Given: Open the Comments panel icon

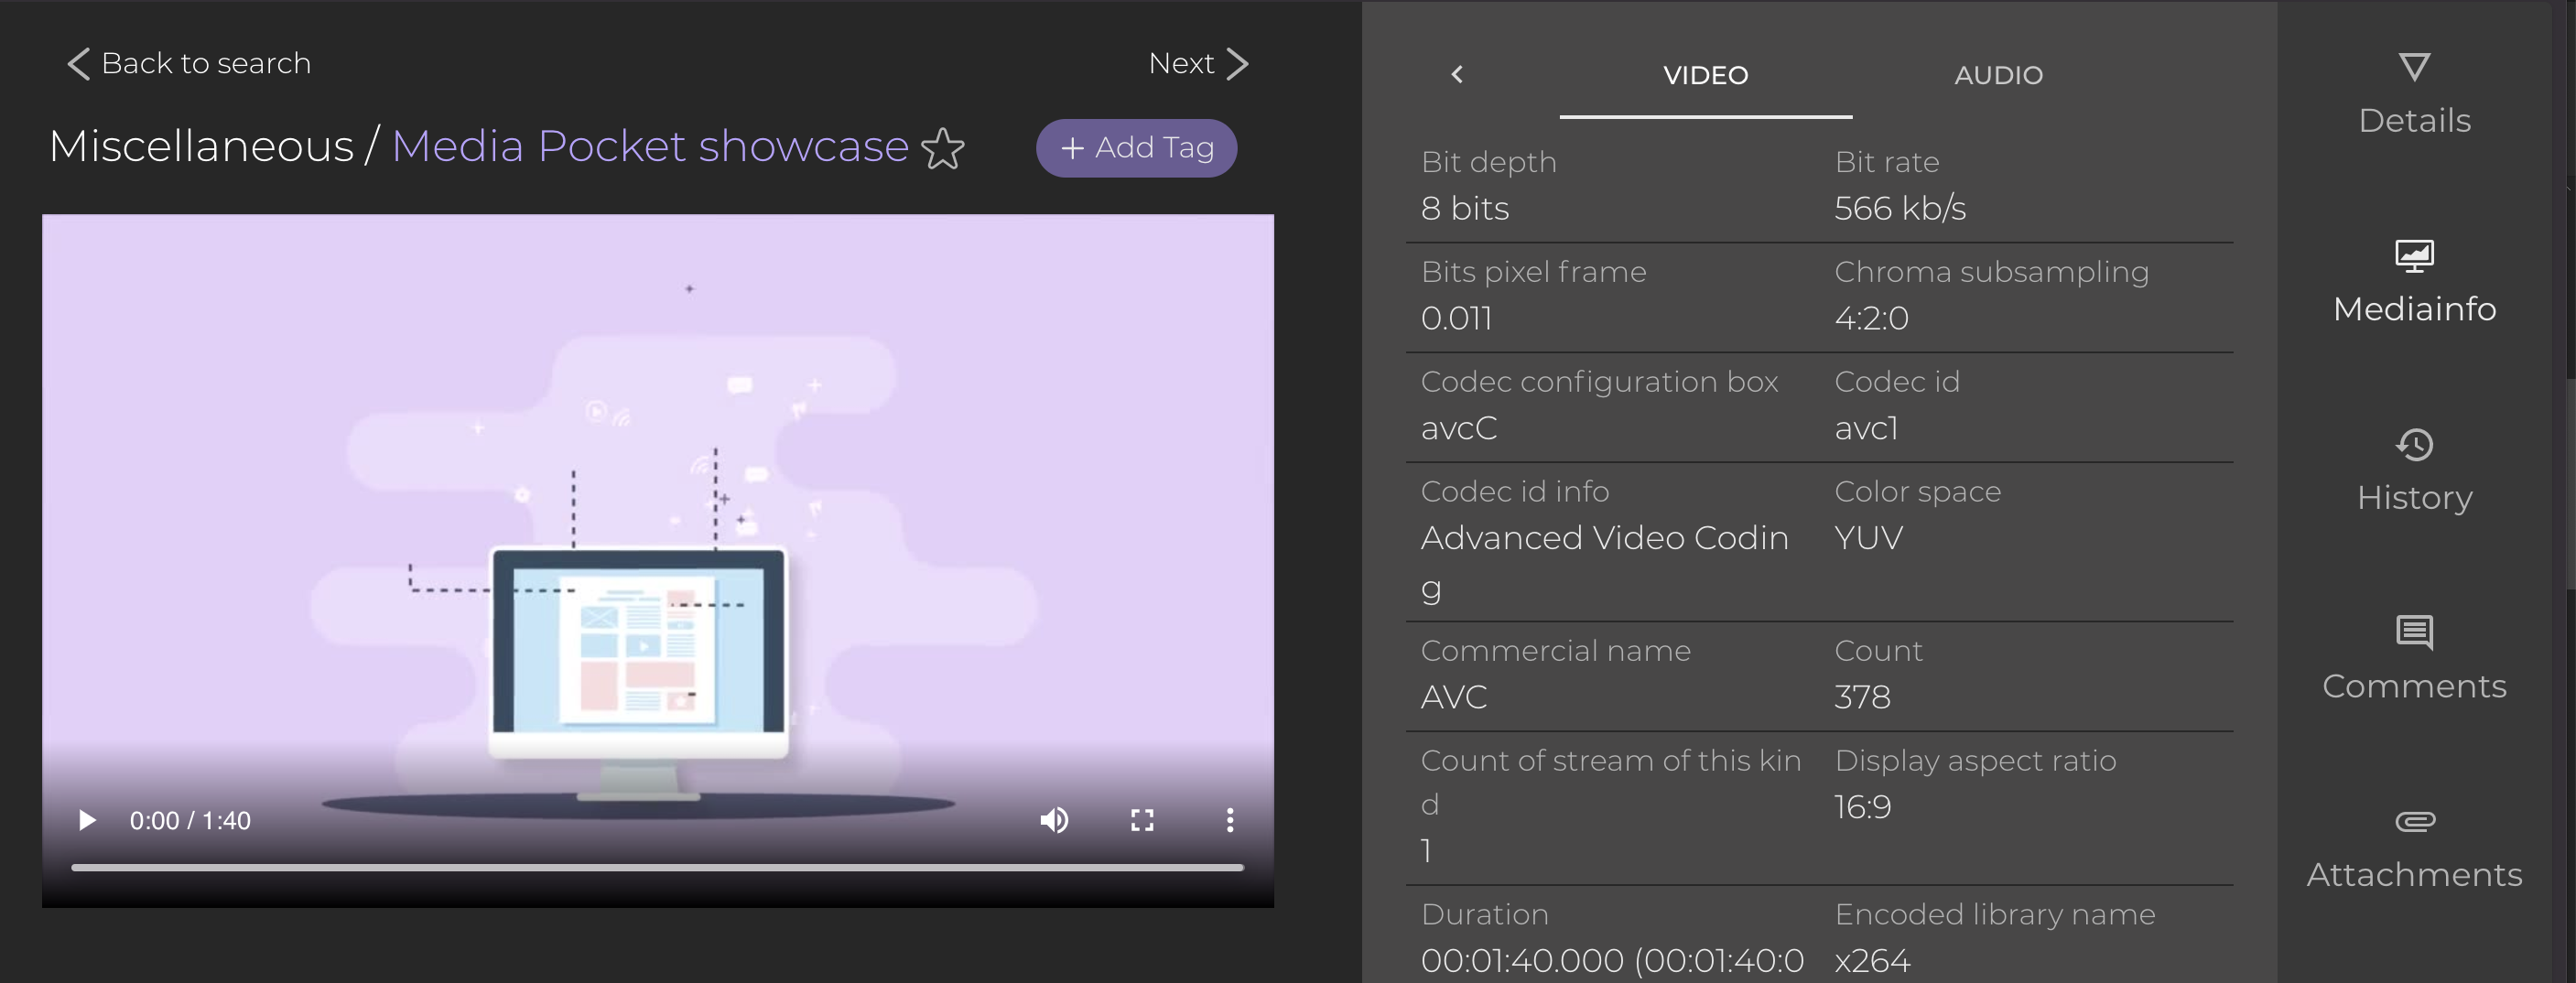Looking at the screenshot, I should (2414, 633).
